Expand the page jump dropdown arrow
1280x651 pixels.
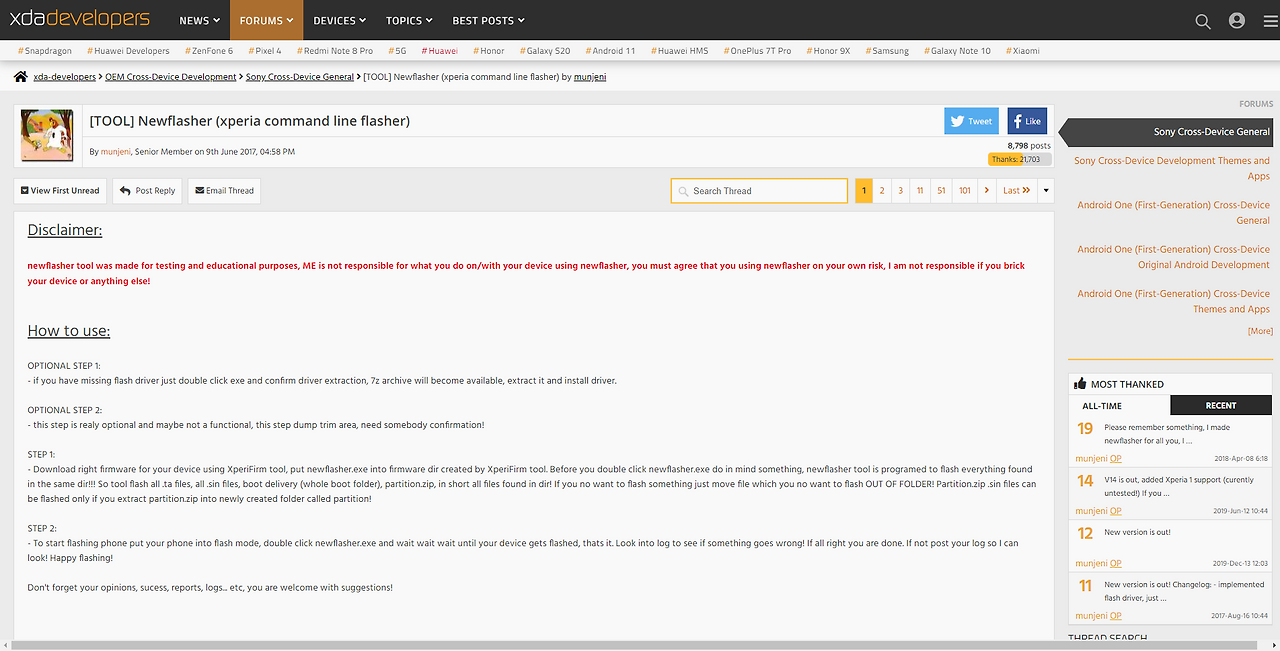tap(1046, 190)
